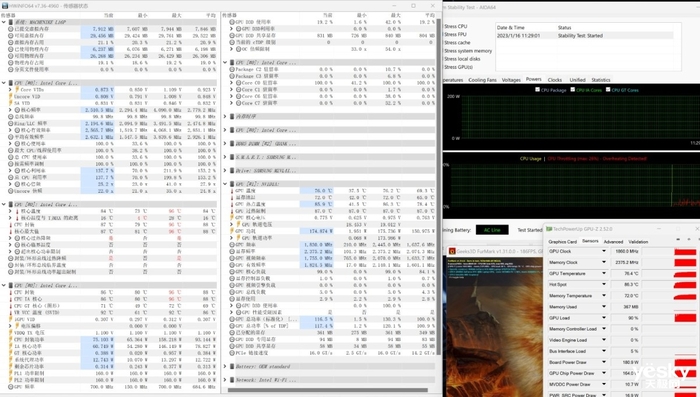Viewport: 700px width, 397px height.
Task: Open Advanced tab in GPU-Z
Action: pos(613,242)
